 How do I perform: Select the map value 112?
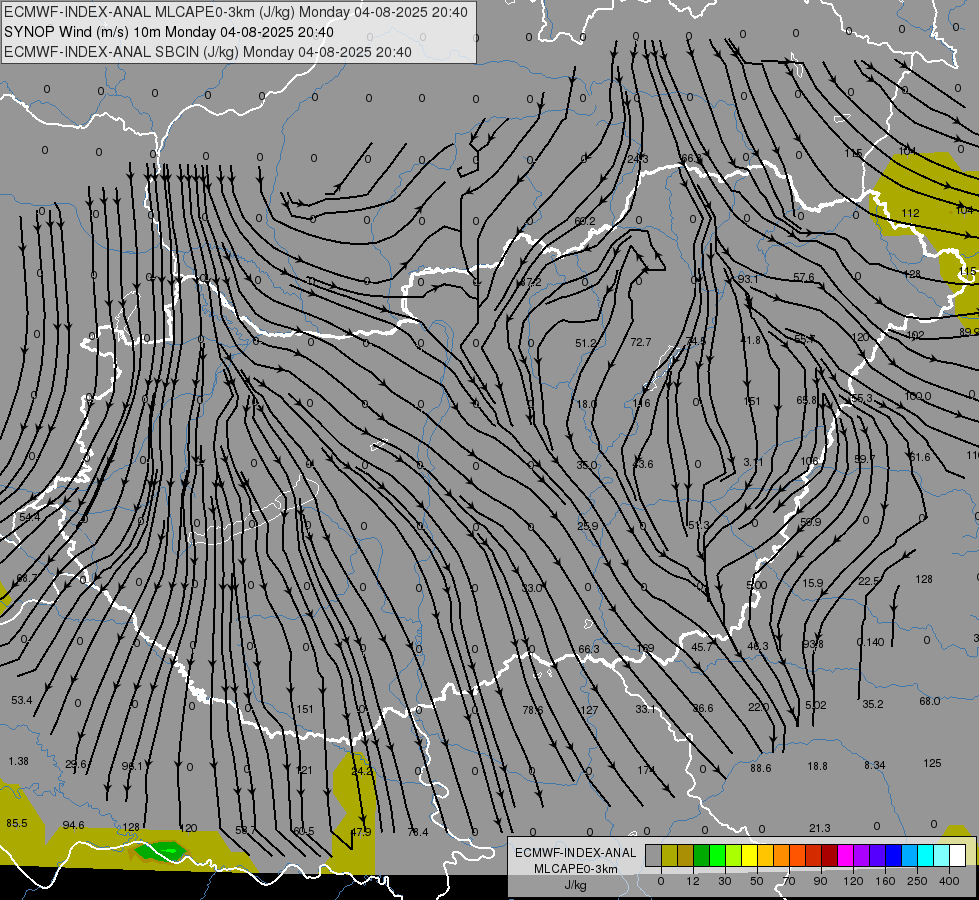910,213
